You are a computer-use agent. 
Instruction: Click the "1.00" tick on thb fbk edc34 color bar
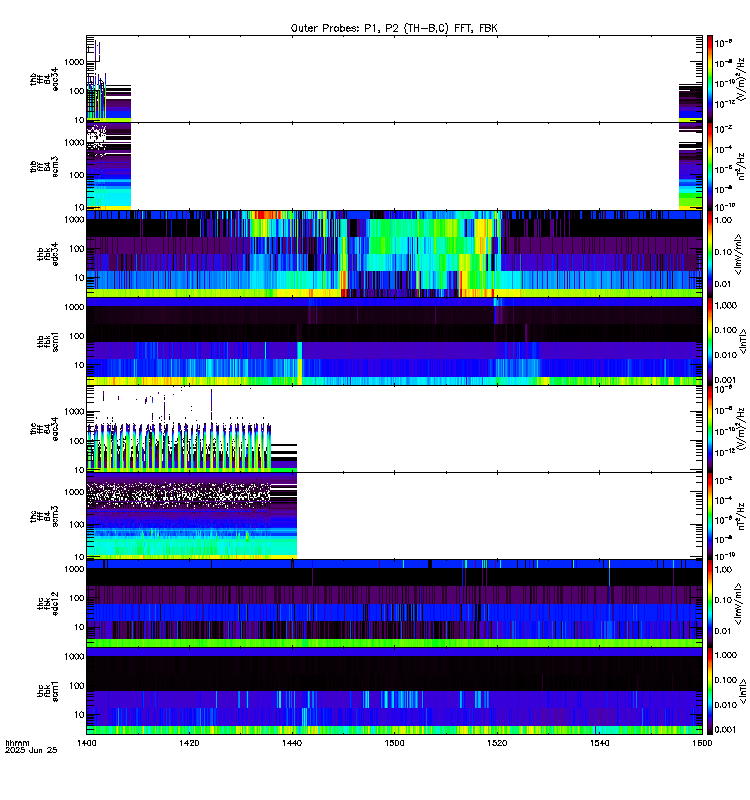(x=723, y=220)
